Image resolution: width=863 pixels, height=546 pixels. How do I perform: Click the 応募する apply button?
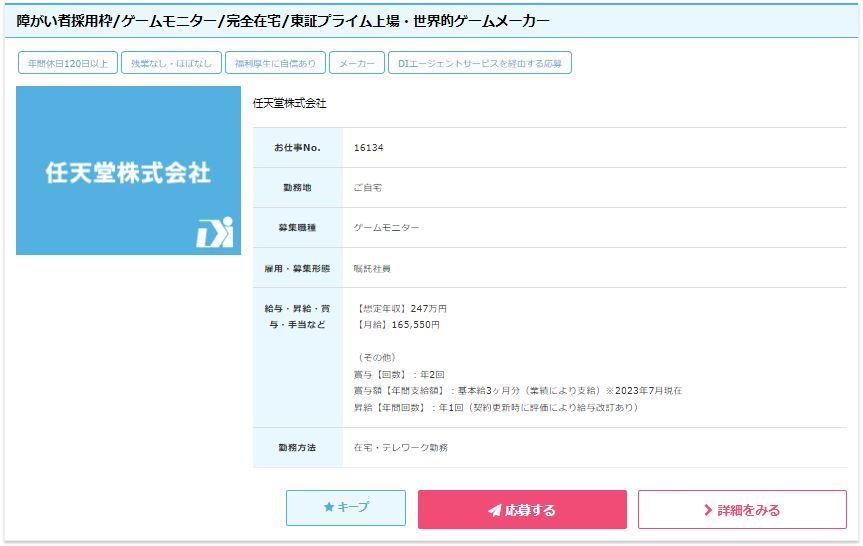tap(522, 510)
